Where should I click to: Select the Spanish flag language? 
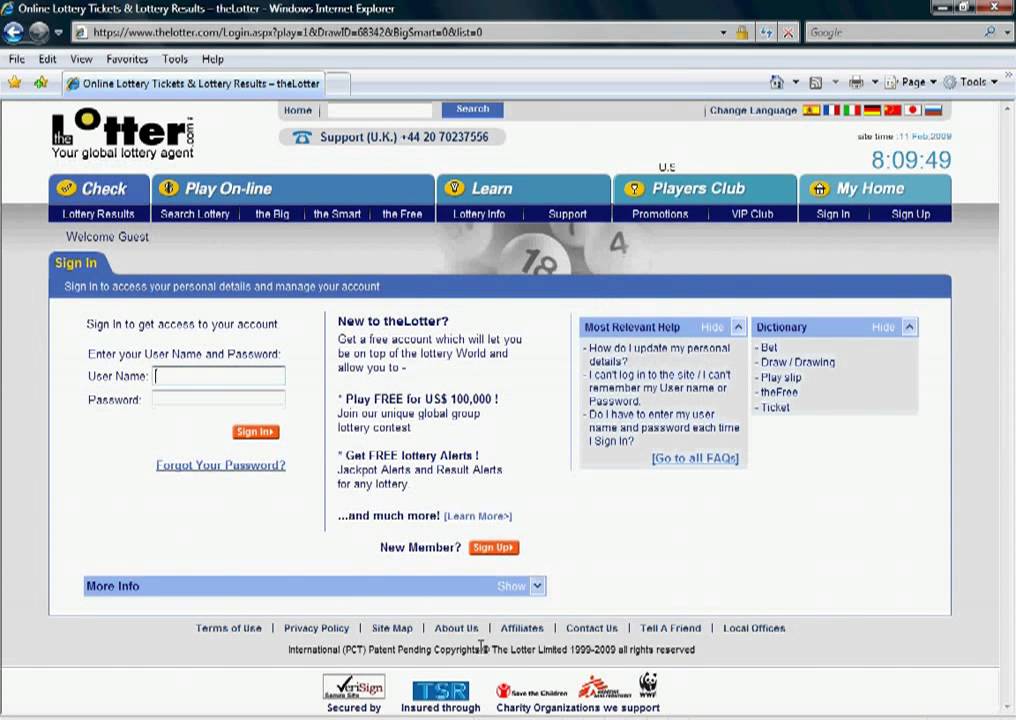tap(811, 110)
